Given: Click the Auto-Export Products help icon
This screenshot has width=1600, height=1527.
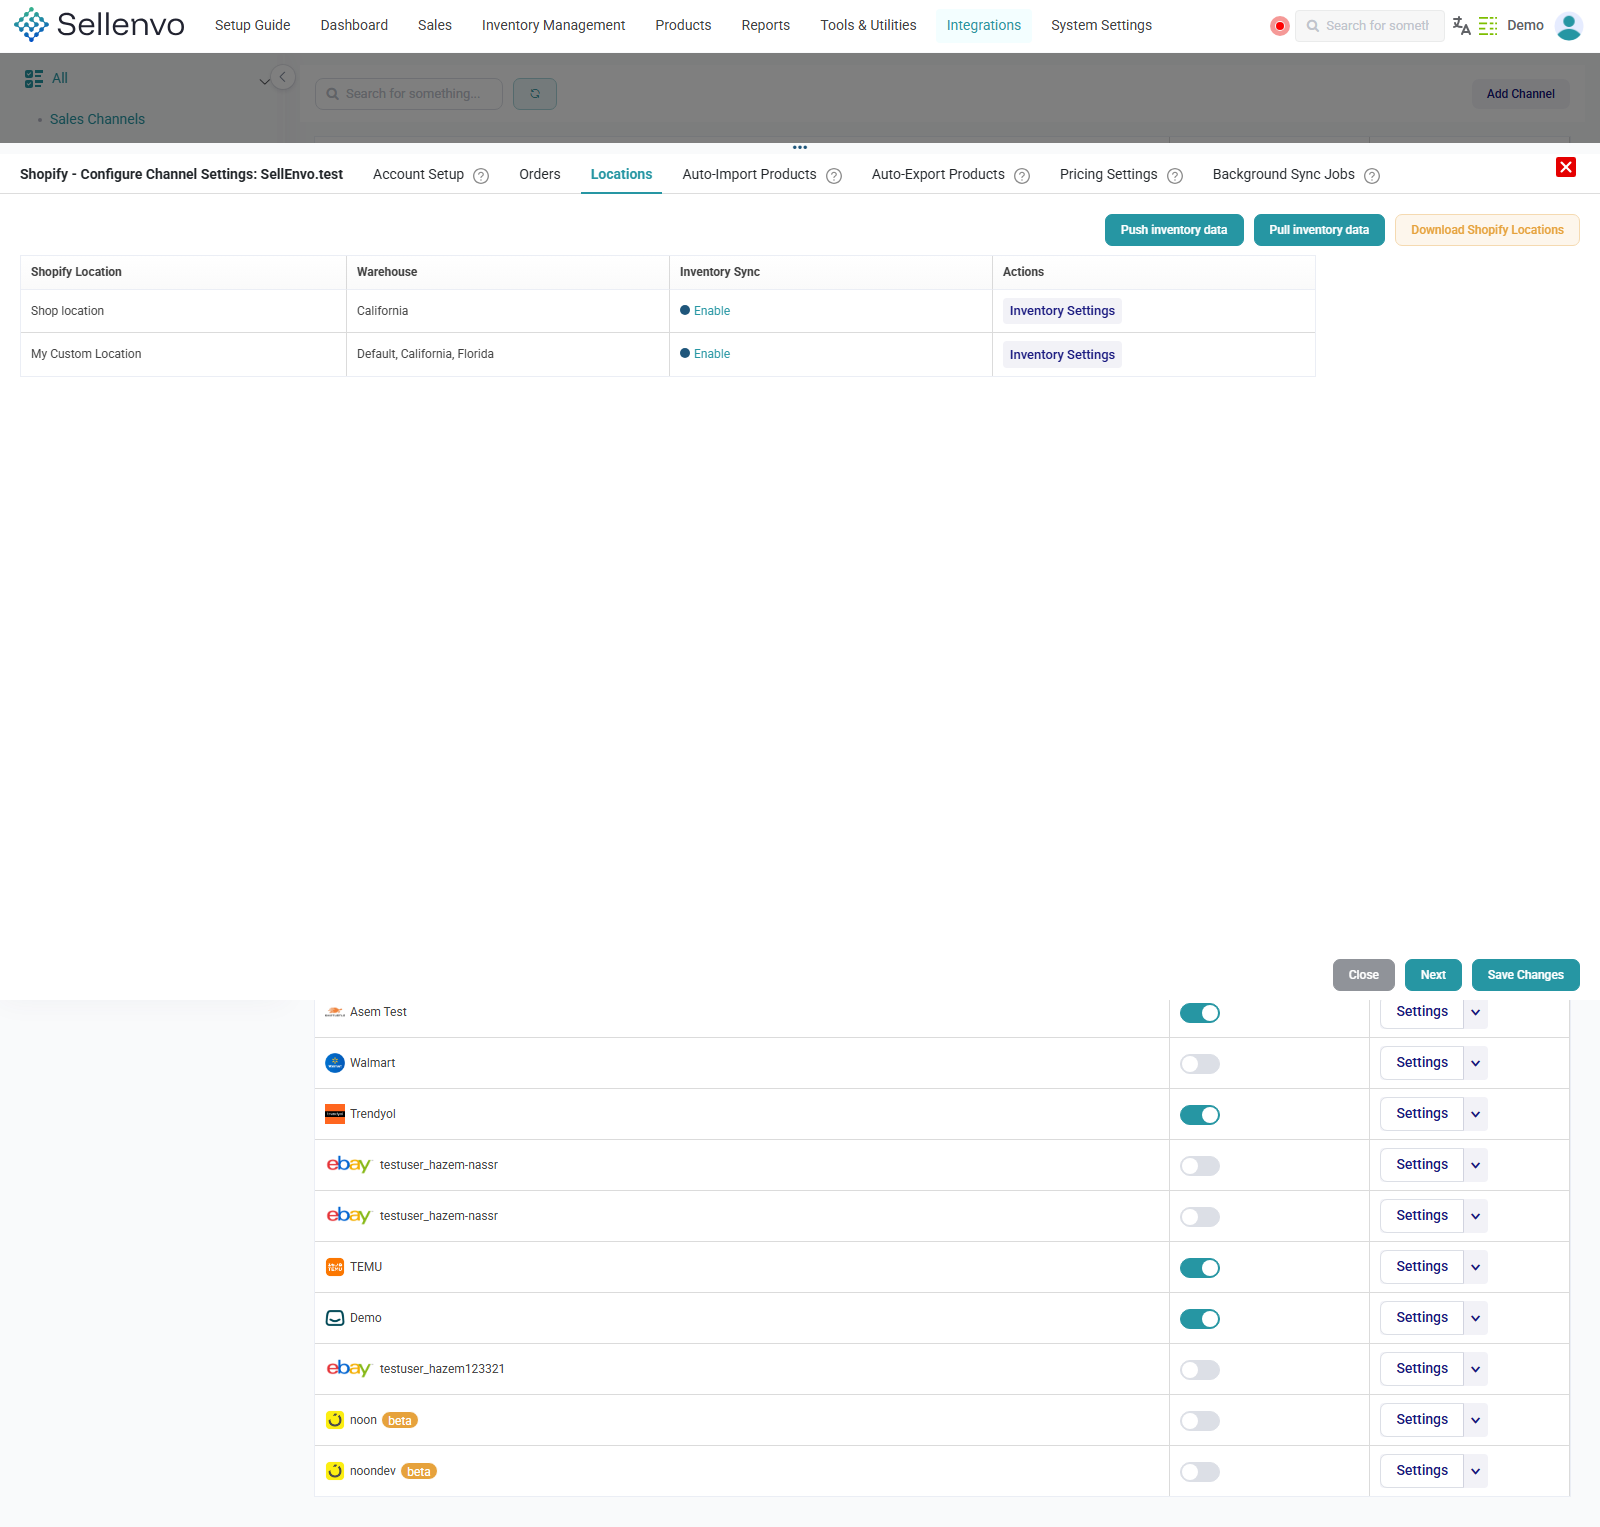Looking at the screenshot, I should pos(1022,176).
